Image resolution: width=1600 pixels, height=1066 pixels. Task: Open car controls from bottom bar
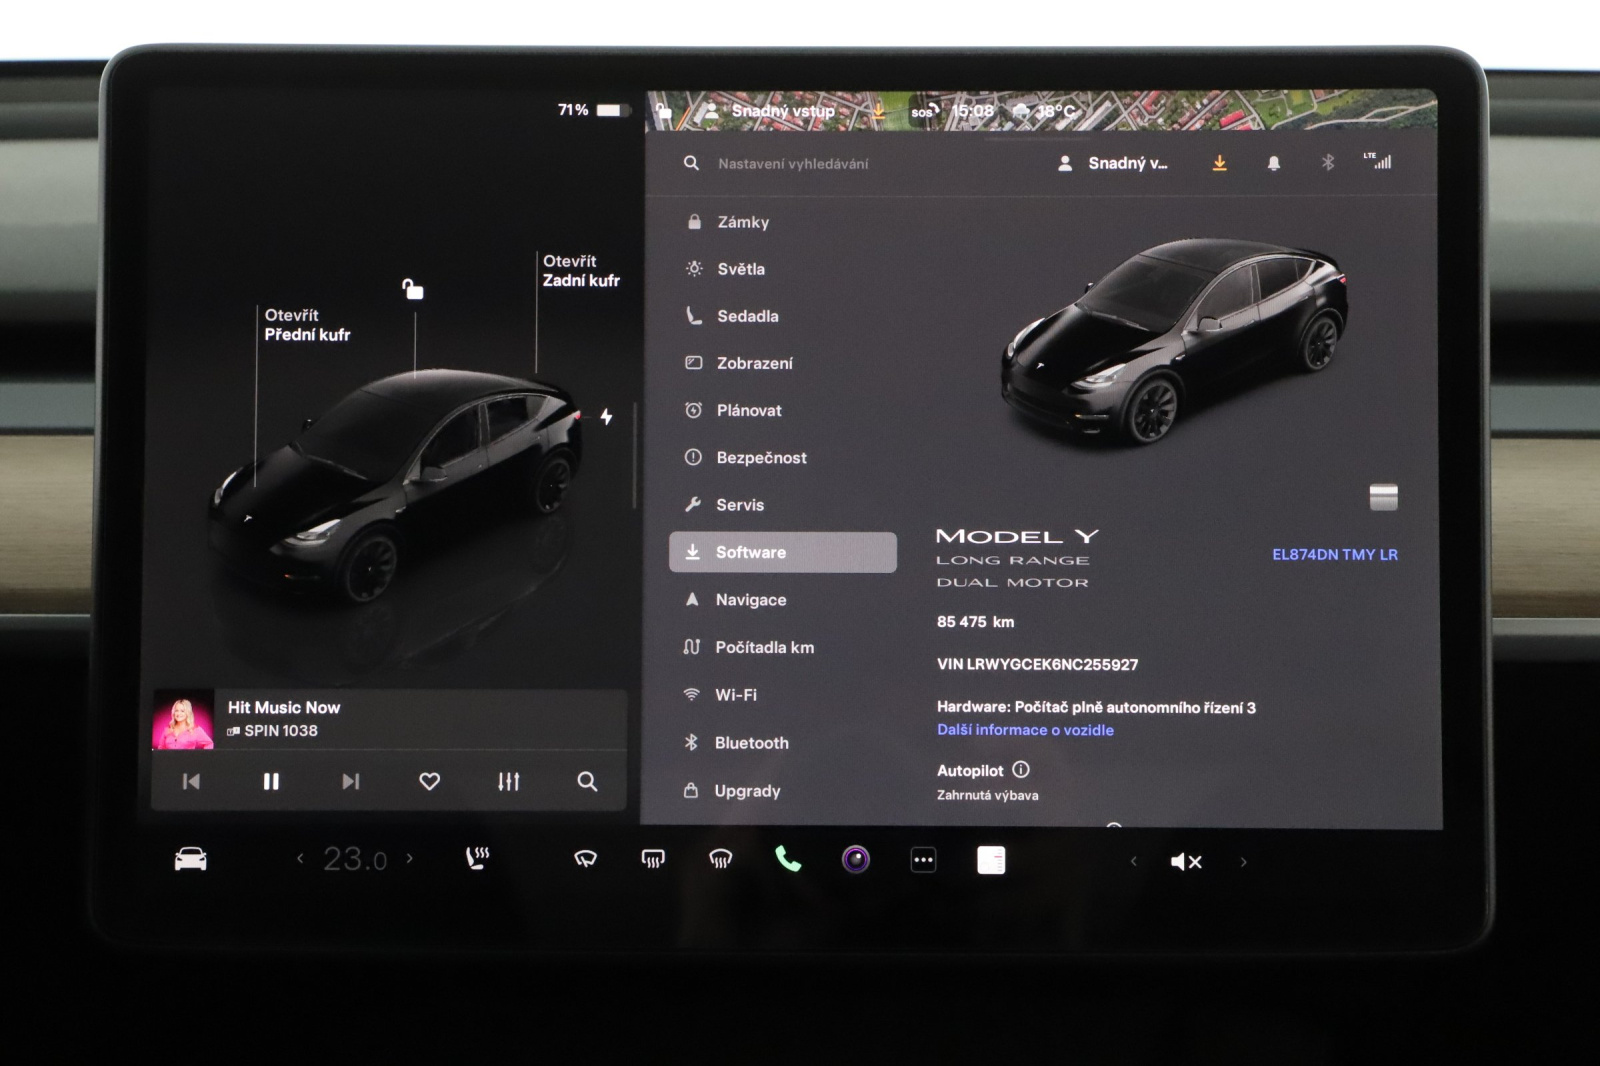(x=190, y=859)
